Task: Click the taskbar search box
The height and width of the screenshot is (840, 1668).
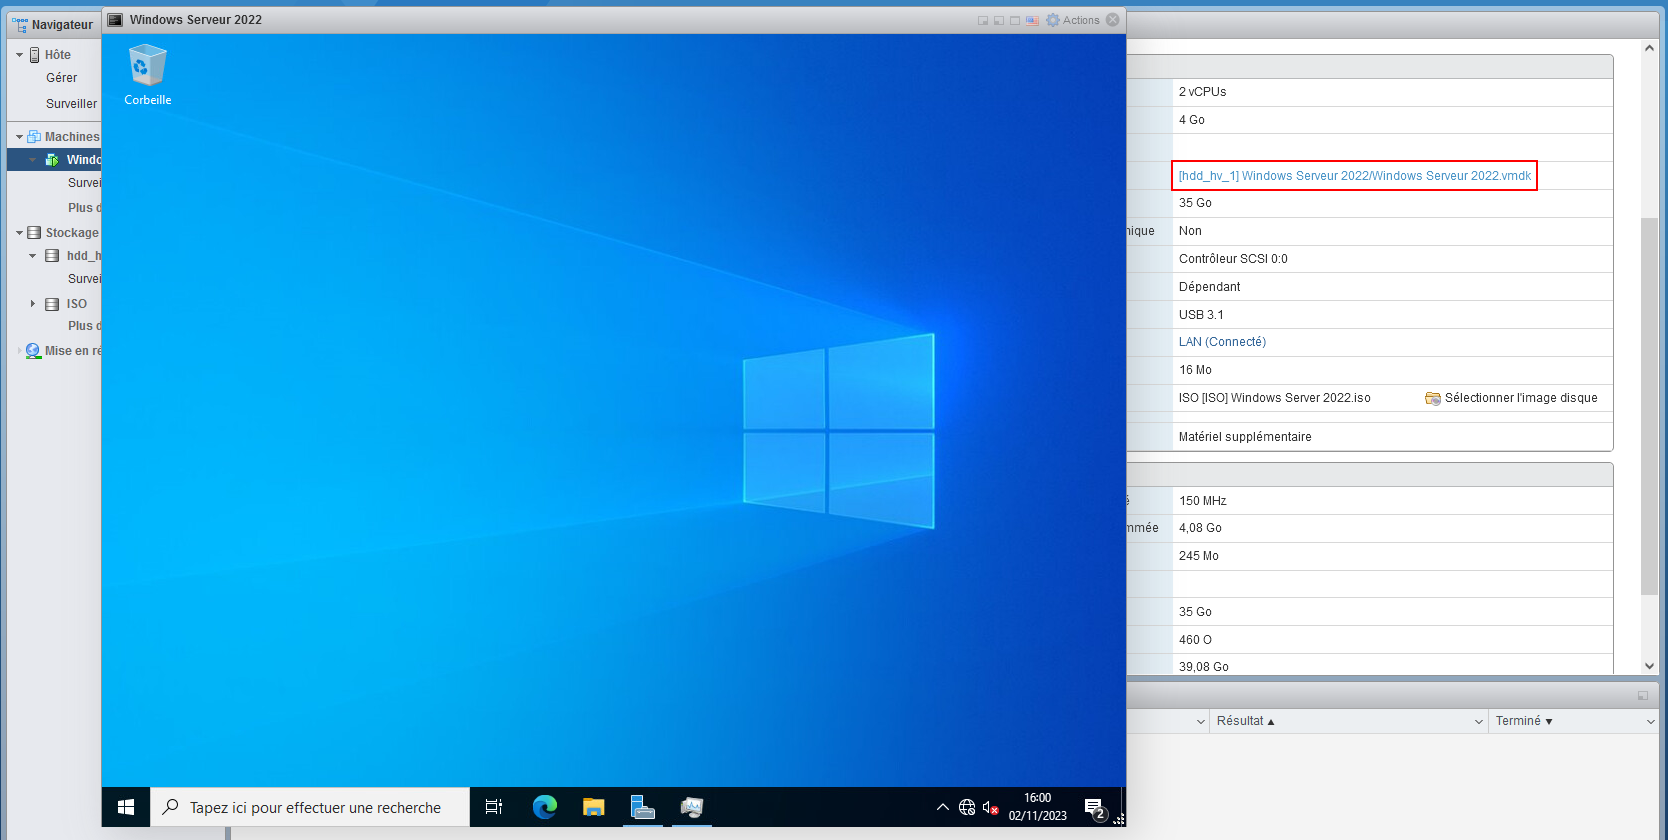Action: tap(310, 807)
